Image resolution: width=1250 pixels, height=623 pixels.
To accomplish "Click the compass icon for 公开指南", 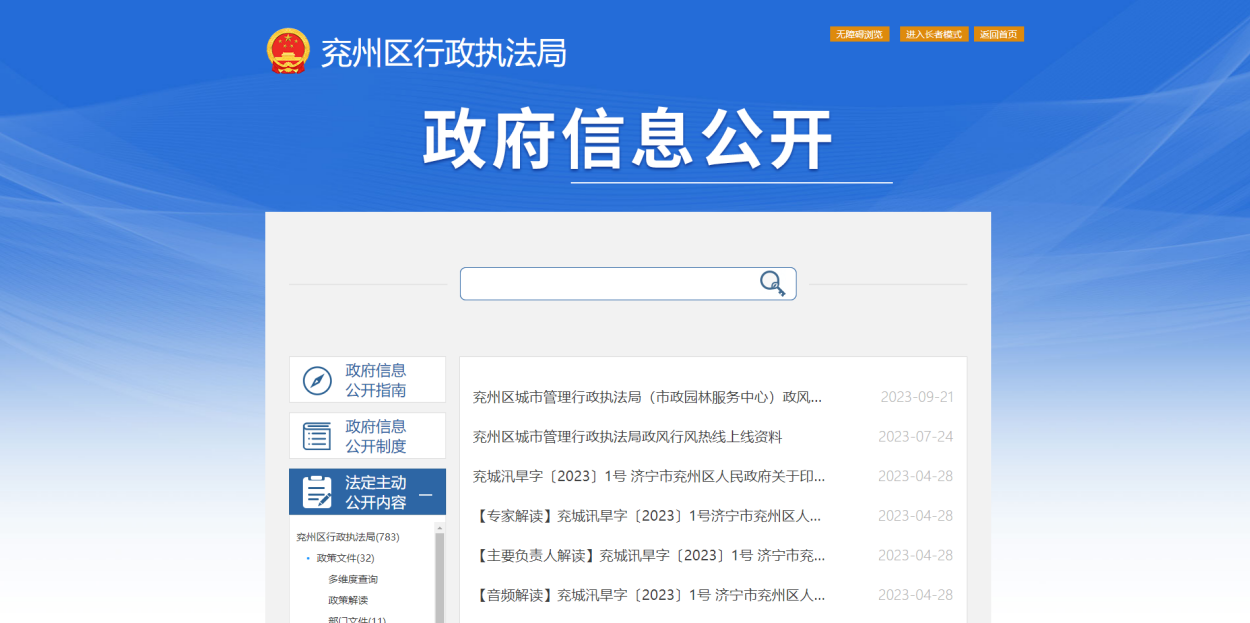I will (317, 381).
